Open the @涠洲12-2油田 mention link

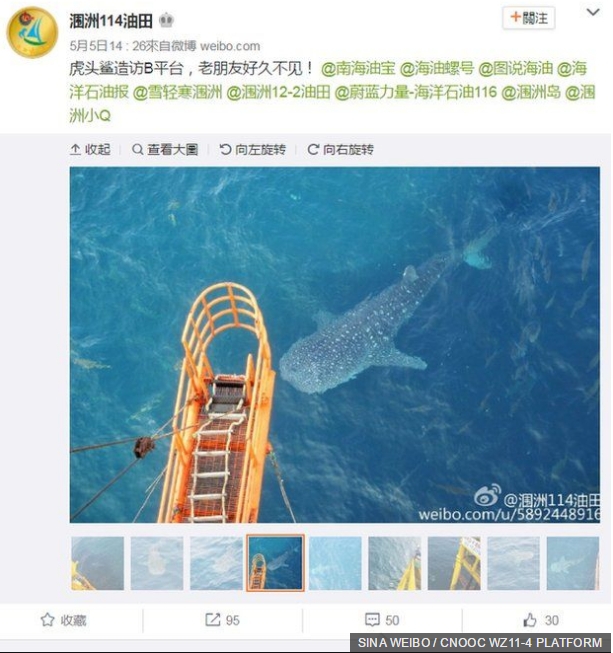[278, 92]
